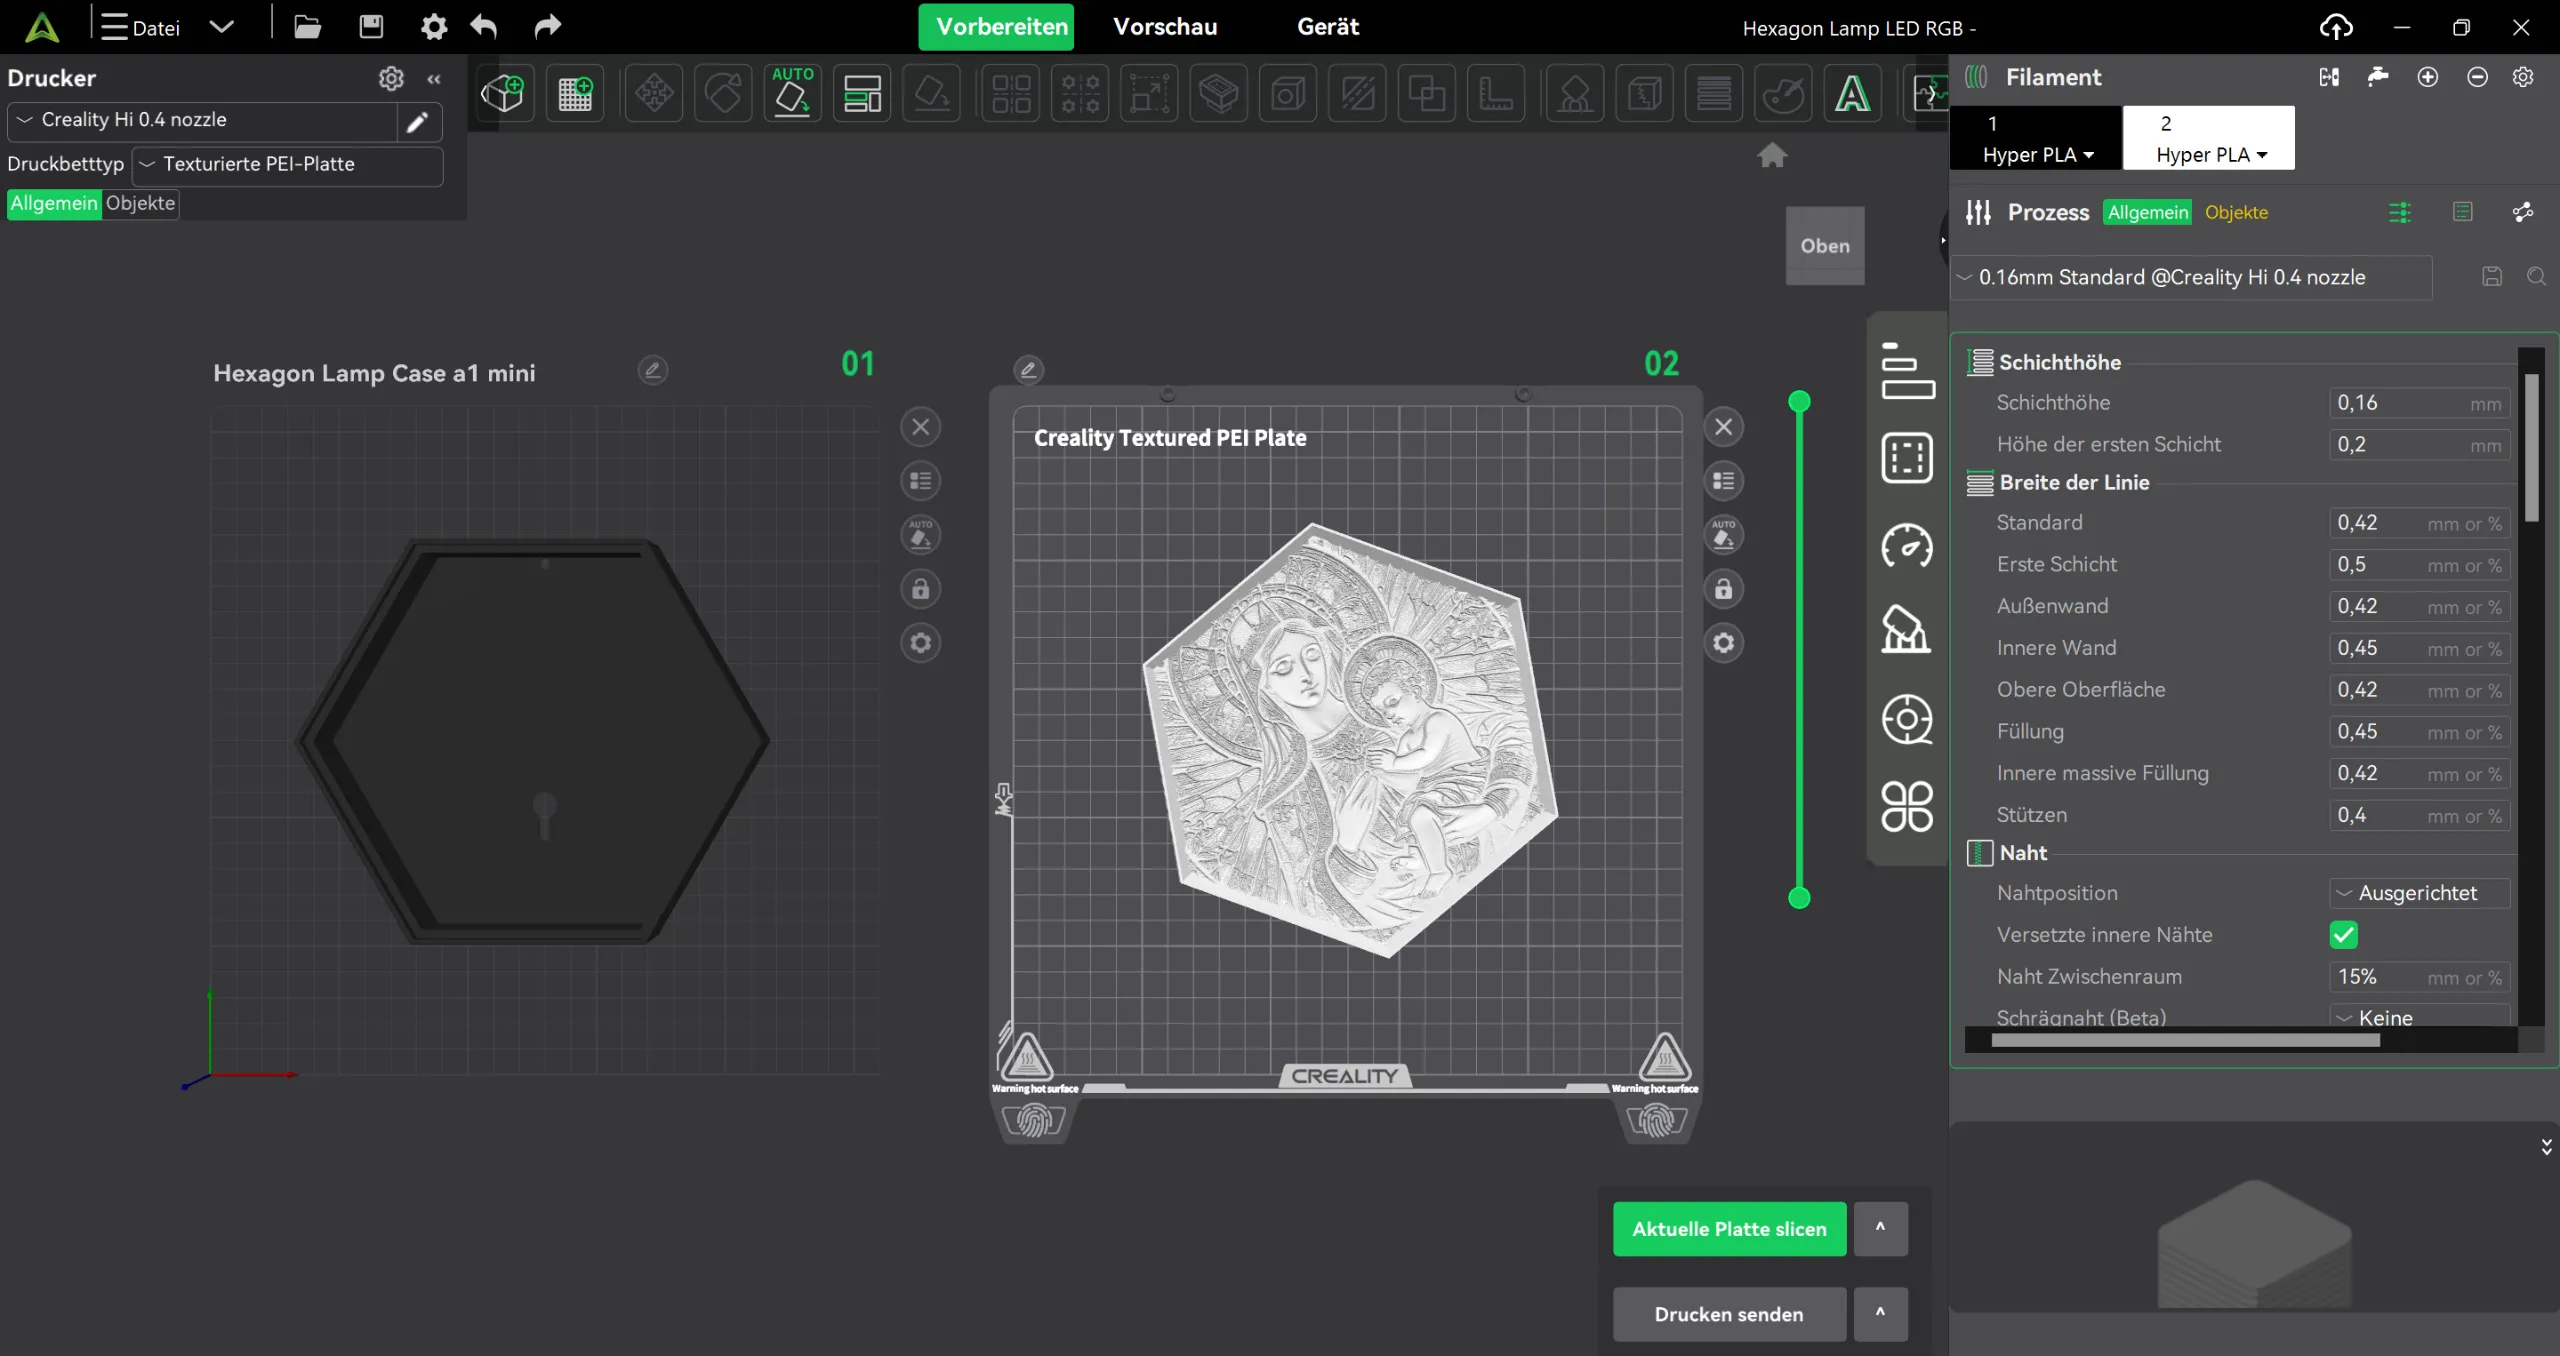Click the speedometer icon in view sidebar

pos(1907,546)
